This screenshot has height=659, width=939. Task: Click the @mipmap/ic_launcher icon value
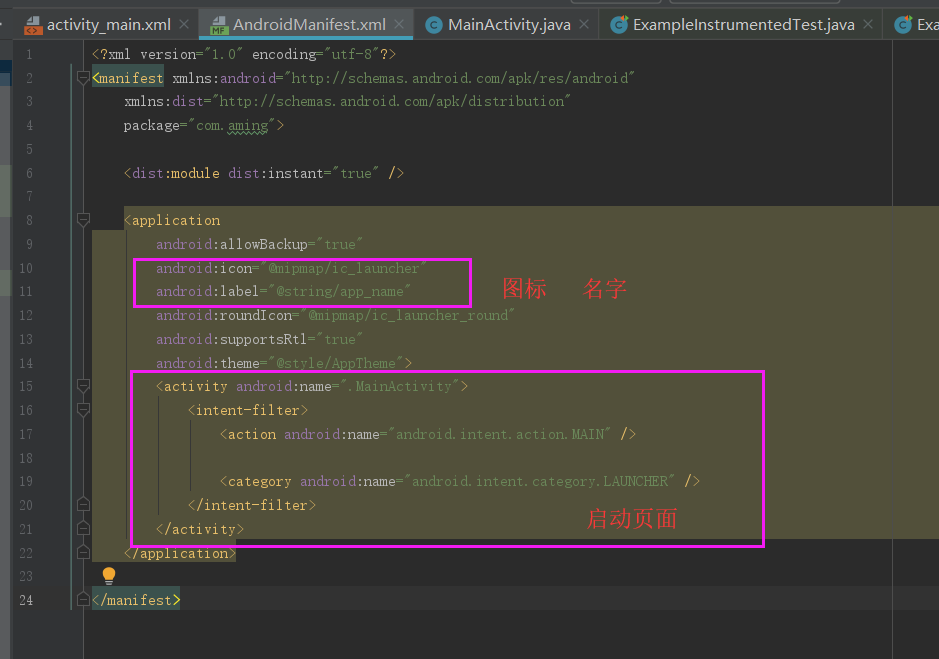(x=343, y=268)
